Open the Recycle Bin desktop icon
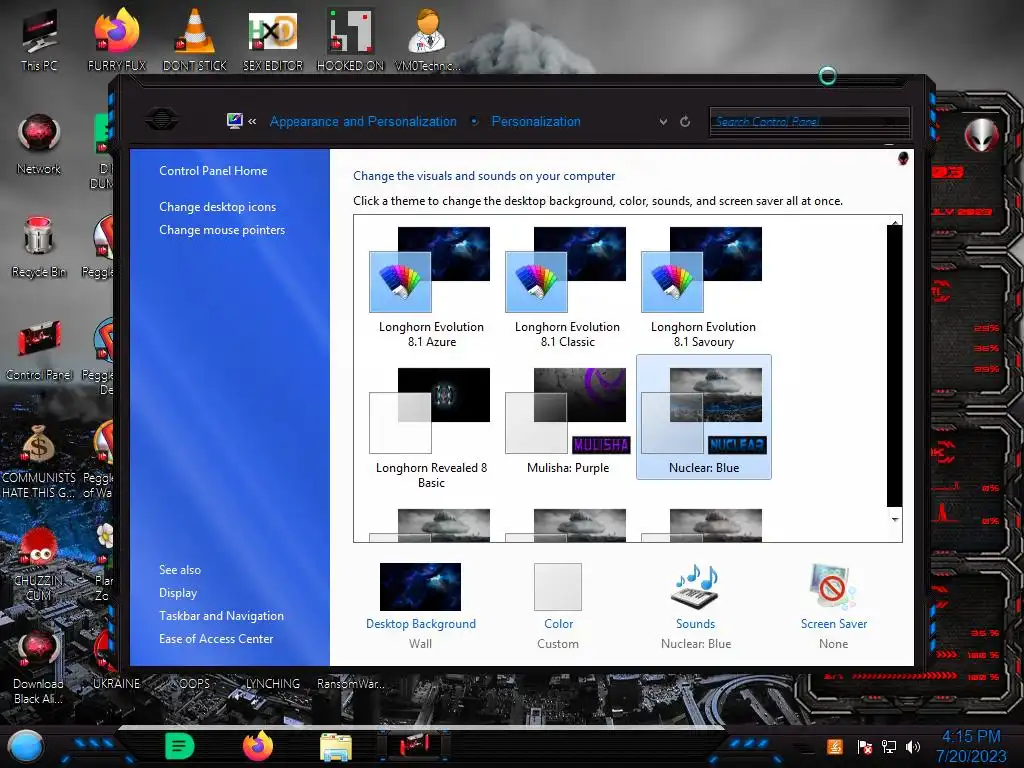 (x=39, y=247)
